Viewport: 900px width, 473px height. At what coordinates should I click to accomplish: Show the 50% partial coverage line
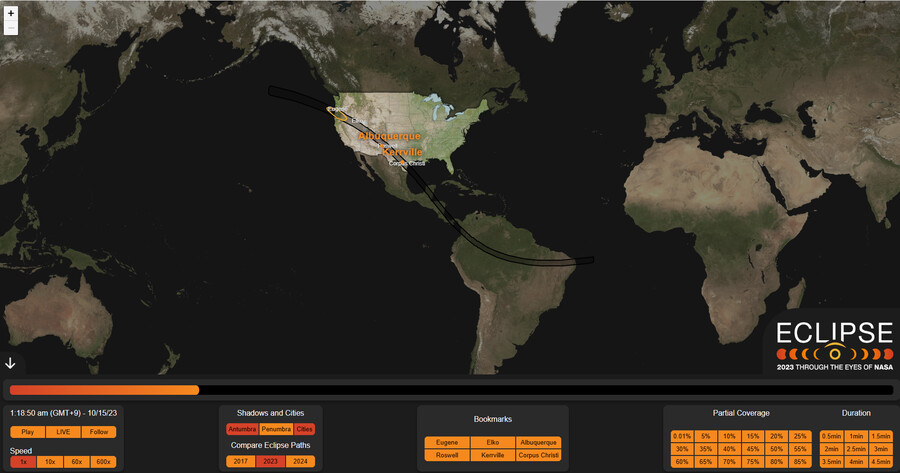pos(776,449)
